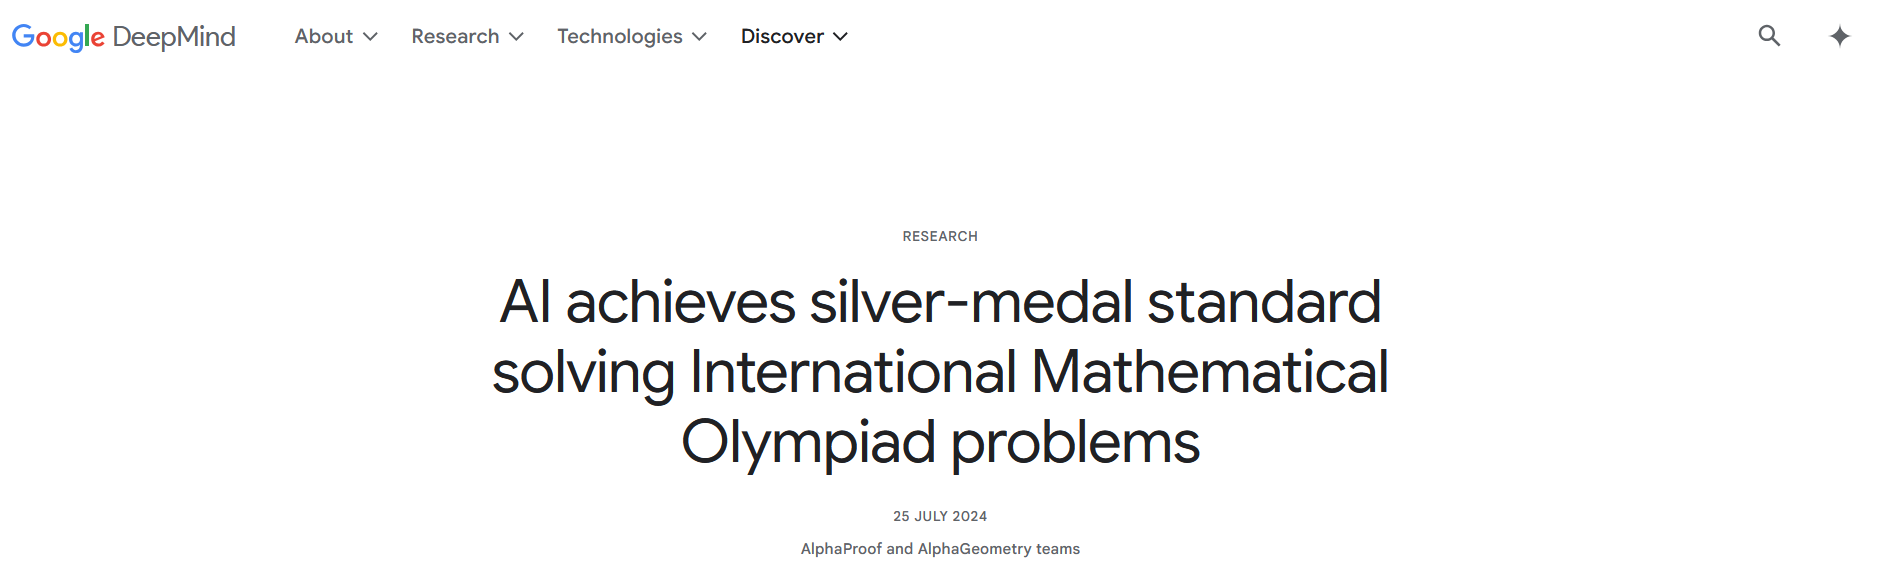Click the 'Olympiad problems' headline line

point(940,442)
